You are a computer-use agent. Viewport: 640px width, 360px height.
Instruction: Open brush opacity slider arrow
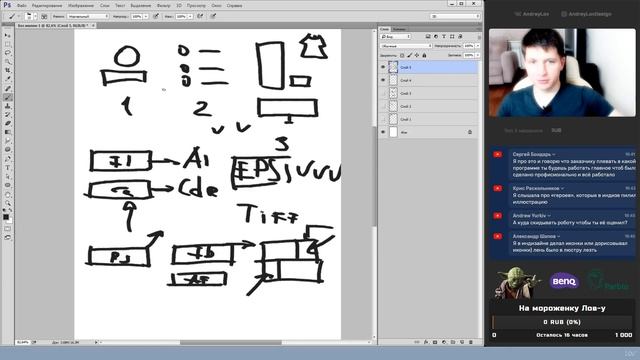coord(146,16)
